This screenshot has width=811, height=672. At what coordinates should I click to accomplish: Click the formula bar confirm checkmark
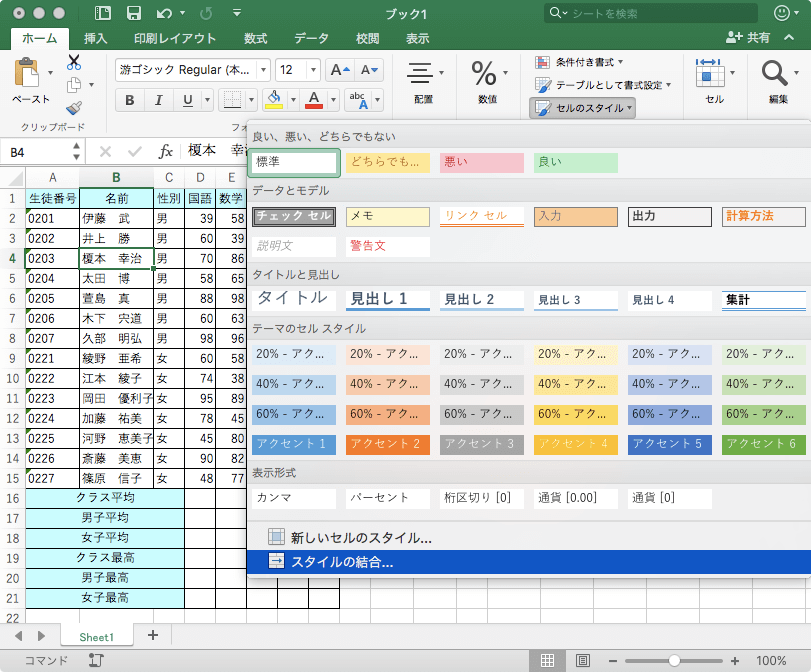tap(134, 152)
